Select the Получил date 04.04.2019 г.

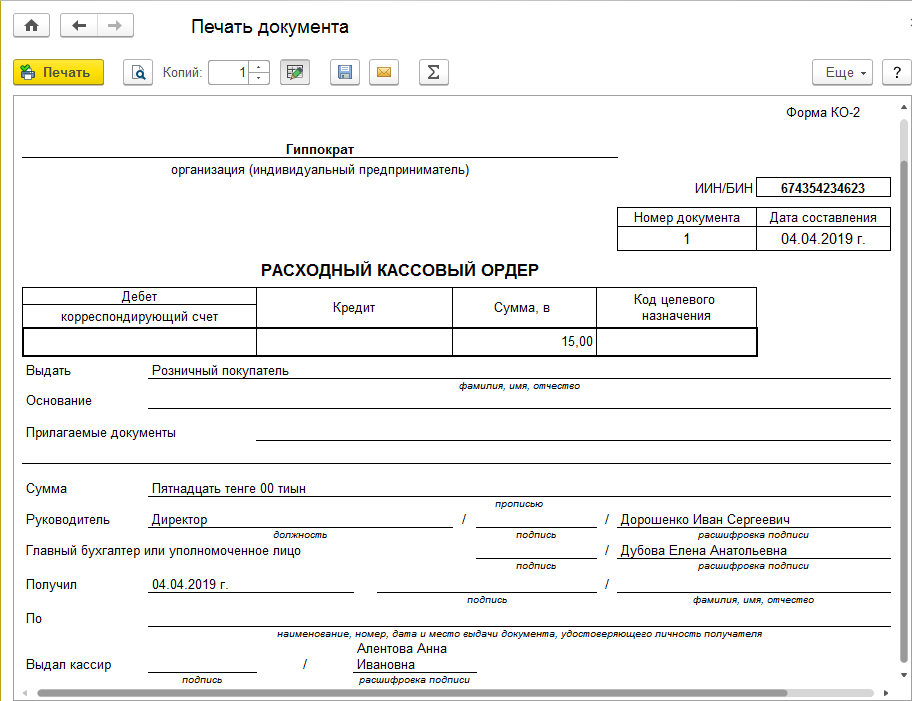click(190, 585)
